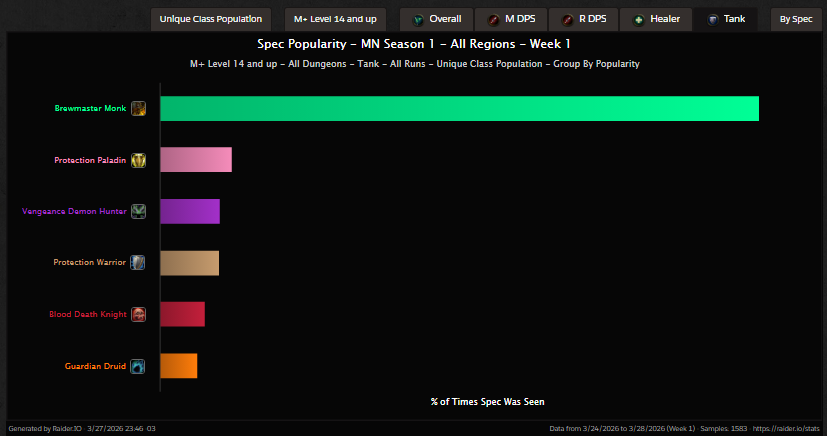Click the R DPS tab's ranged icon
The image size is (827, 436).
click(x=568, y=20)
